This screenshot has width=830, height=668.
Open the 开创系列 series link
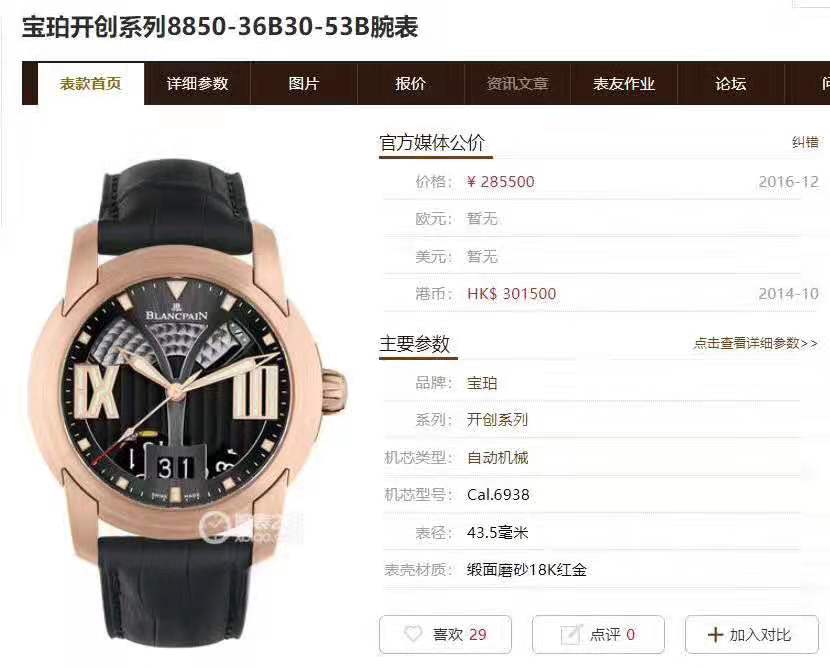point(497,420)
